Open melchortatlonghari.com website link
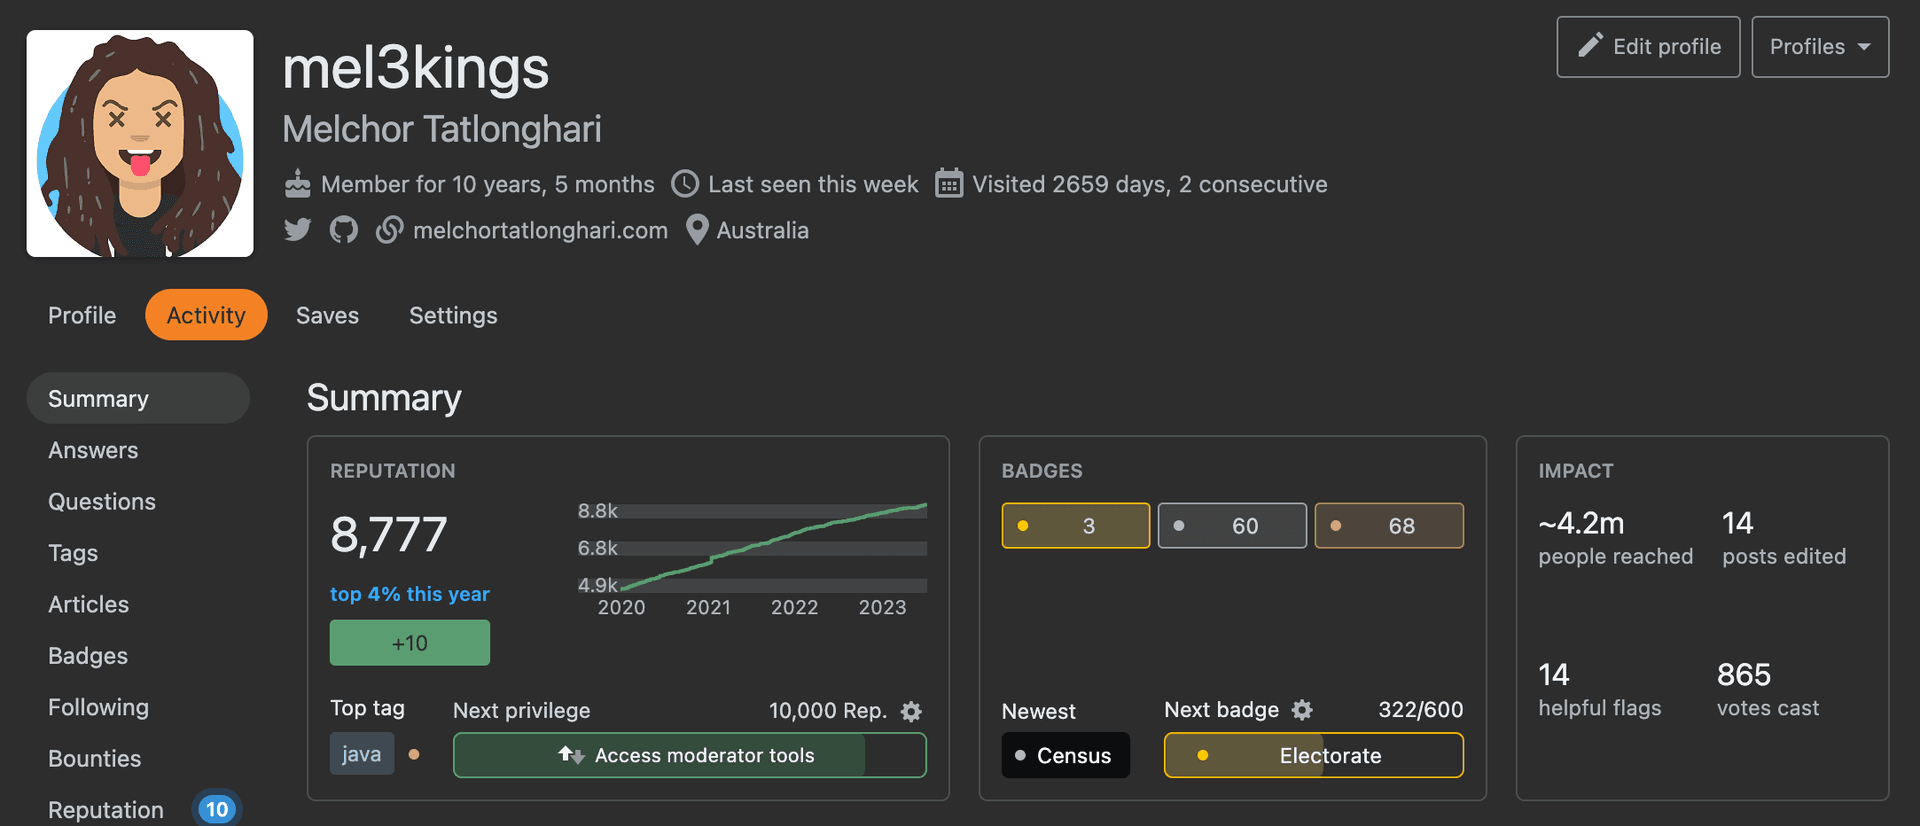The image size is (1920, 826). coord(540,230)
